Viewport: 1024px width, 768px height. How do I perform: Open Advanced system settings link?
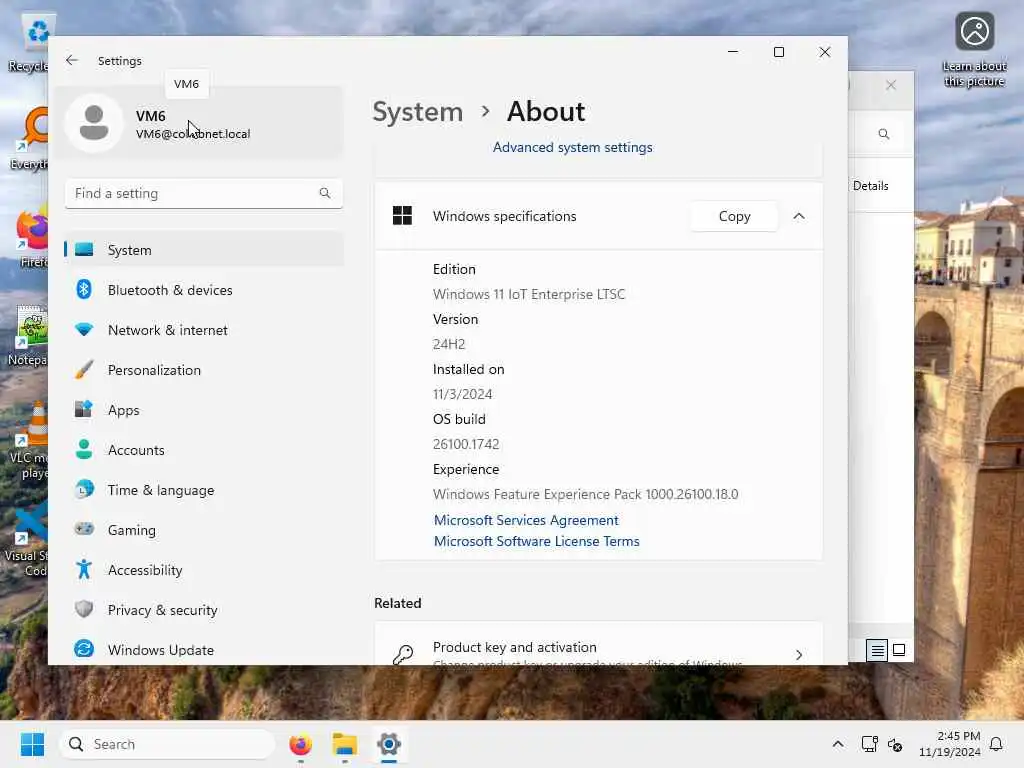(573, 148)
